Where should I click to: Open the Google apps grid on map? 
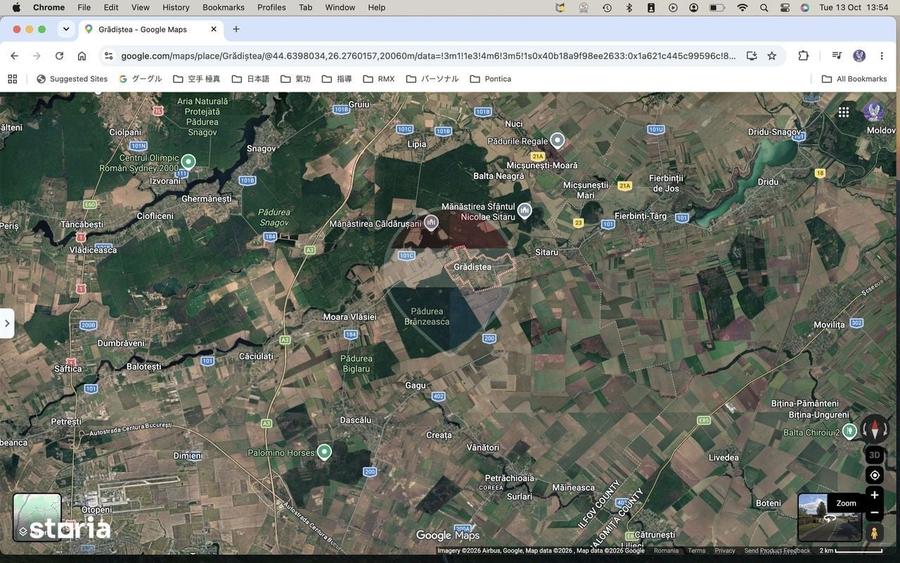coord(843,112)
